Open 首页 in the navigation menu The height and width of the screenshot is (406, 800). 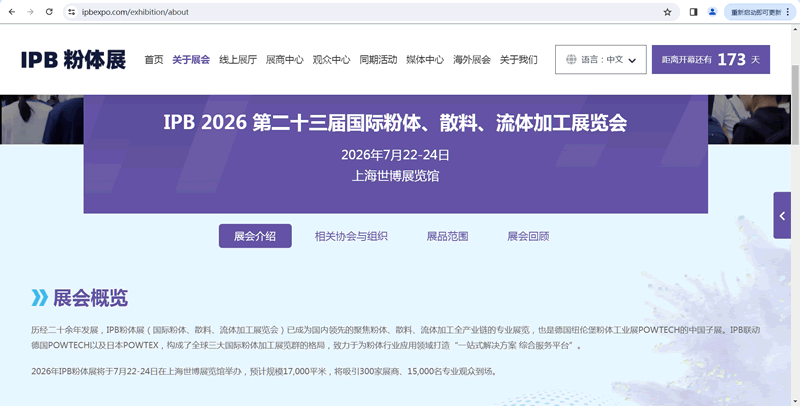point(153,59)
